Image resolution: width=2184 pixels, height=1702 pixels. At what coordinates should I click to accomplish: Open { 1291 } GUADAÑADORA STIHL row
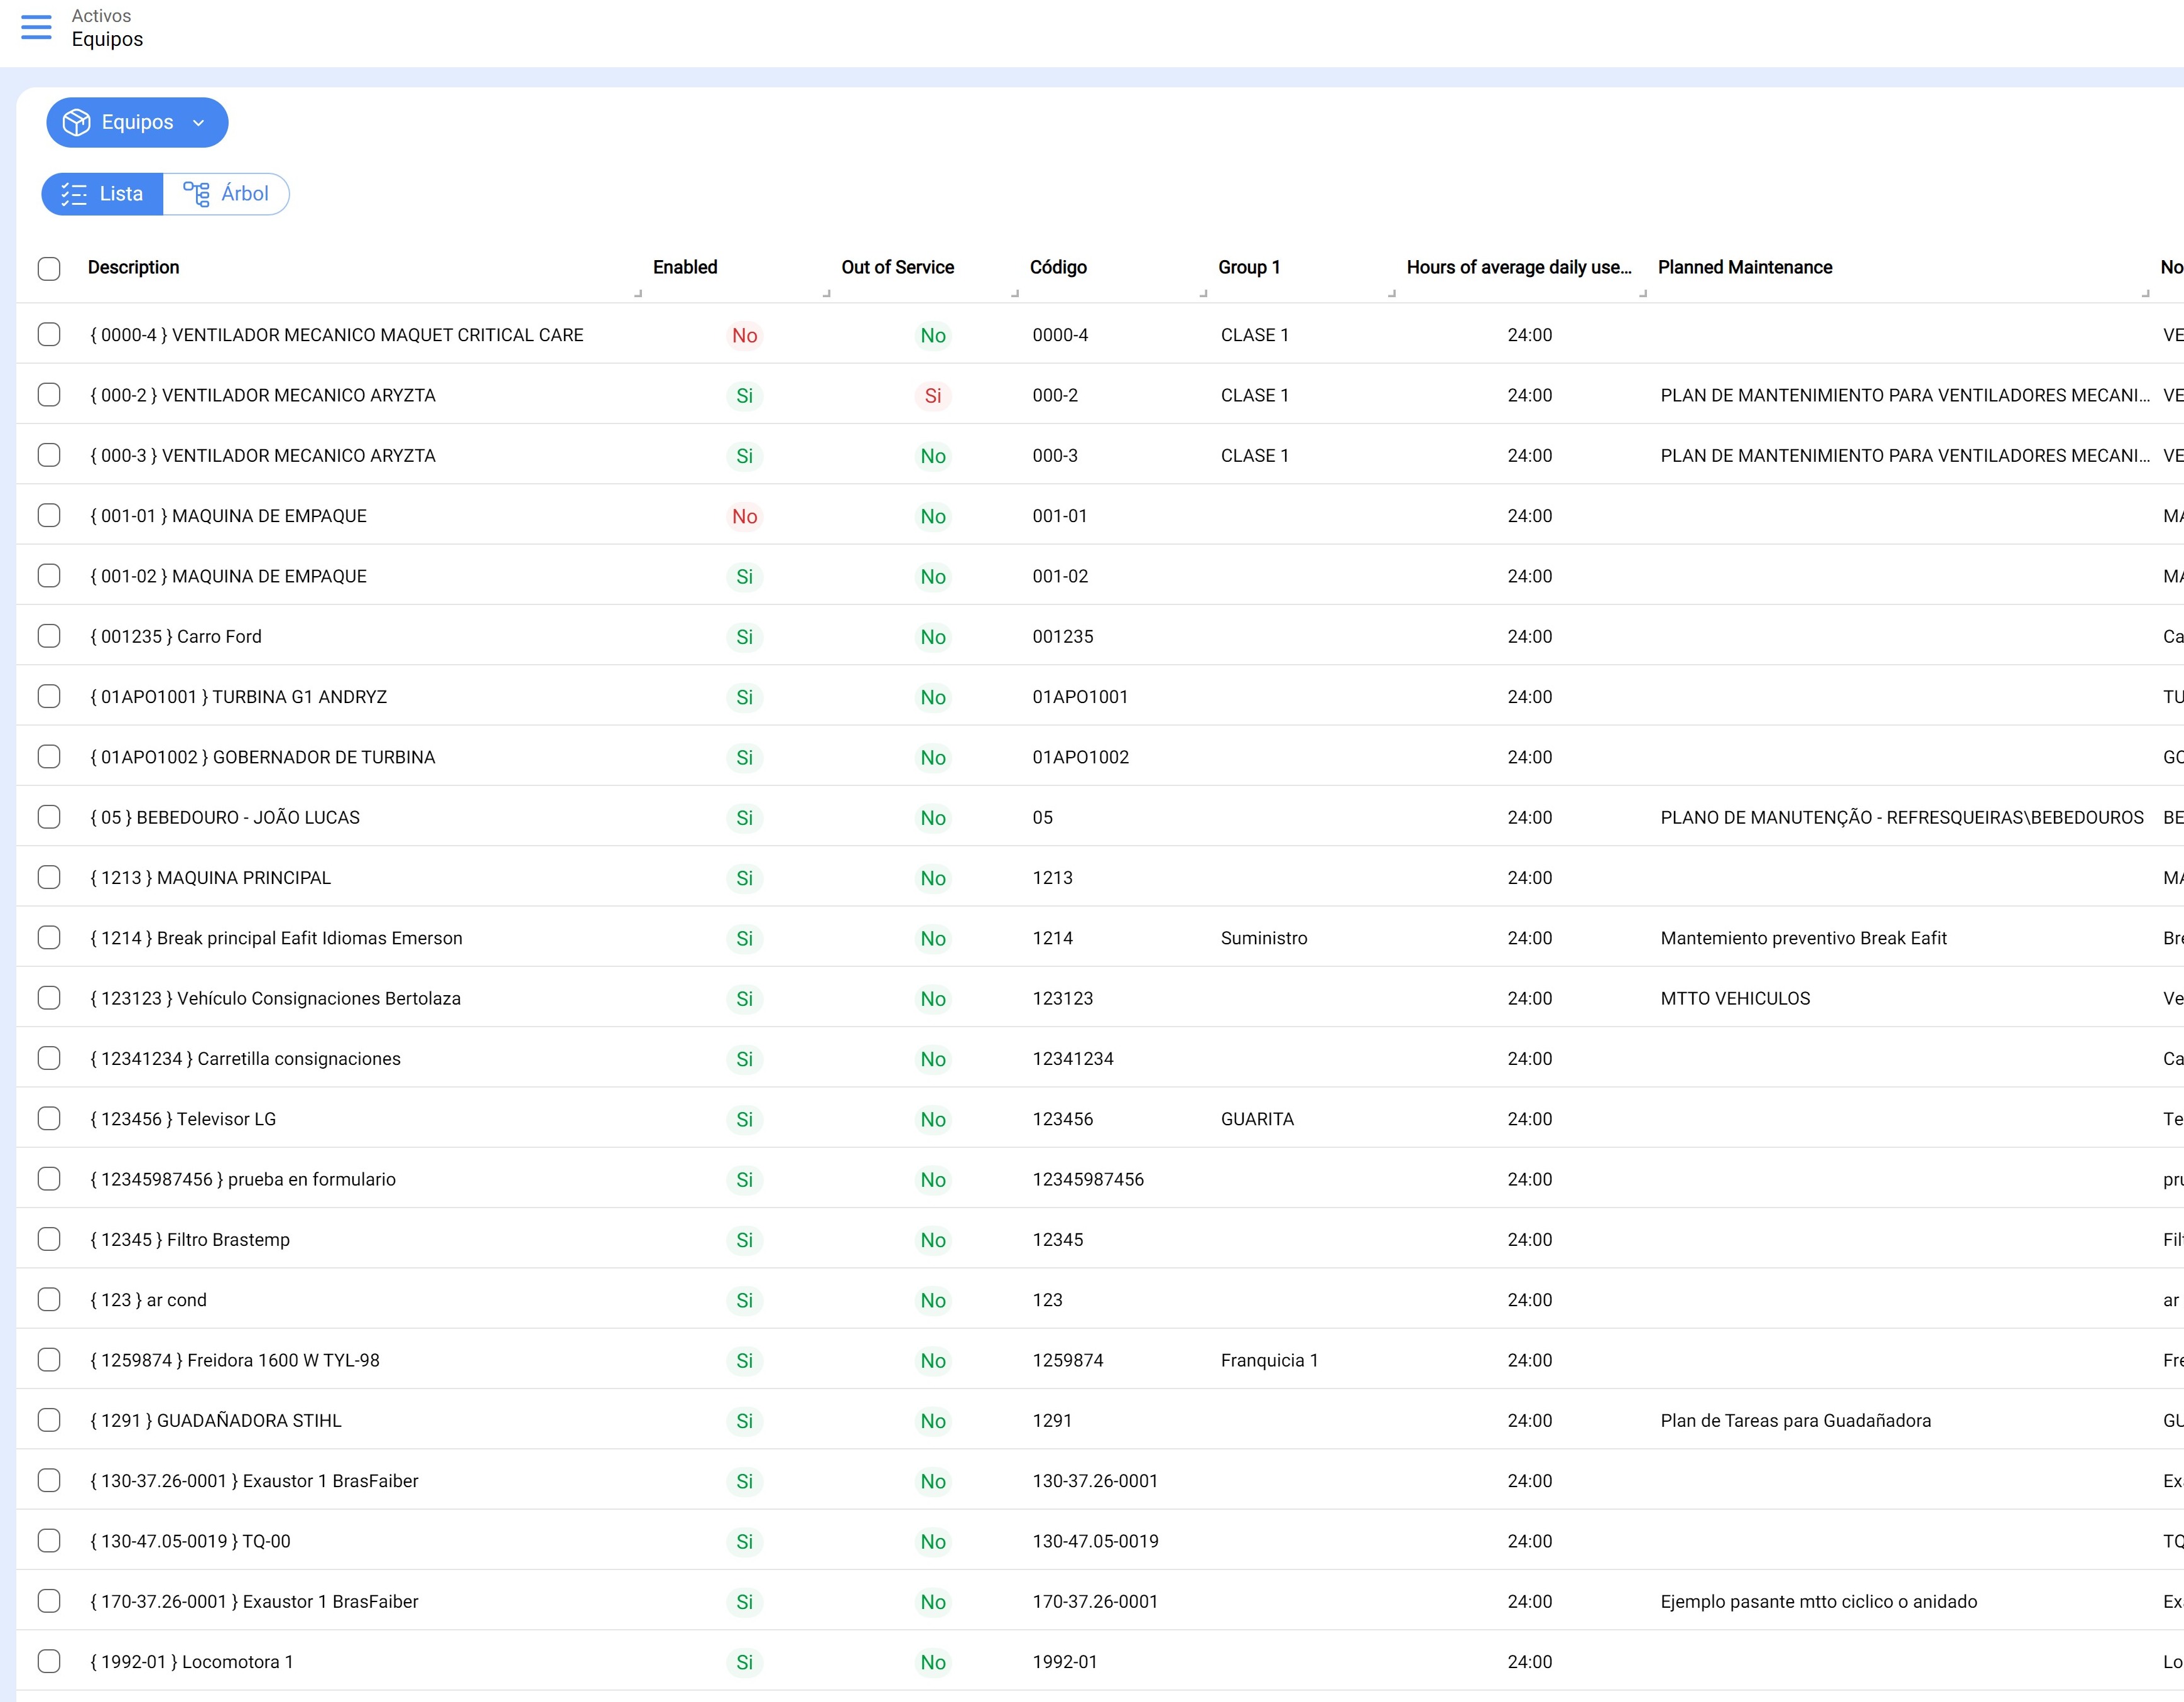216,1420
